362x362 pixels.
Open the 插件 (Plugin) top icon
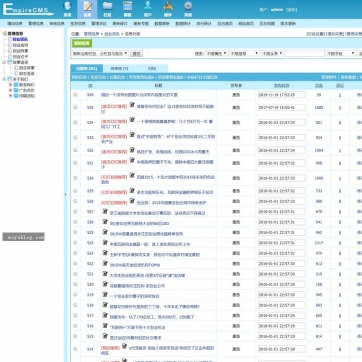[168, 9]
